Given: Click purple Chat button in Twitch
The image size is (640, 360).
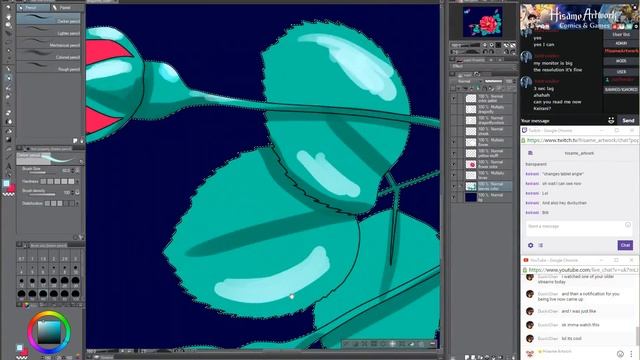Looking at the screenshot, I should 625,245.
